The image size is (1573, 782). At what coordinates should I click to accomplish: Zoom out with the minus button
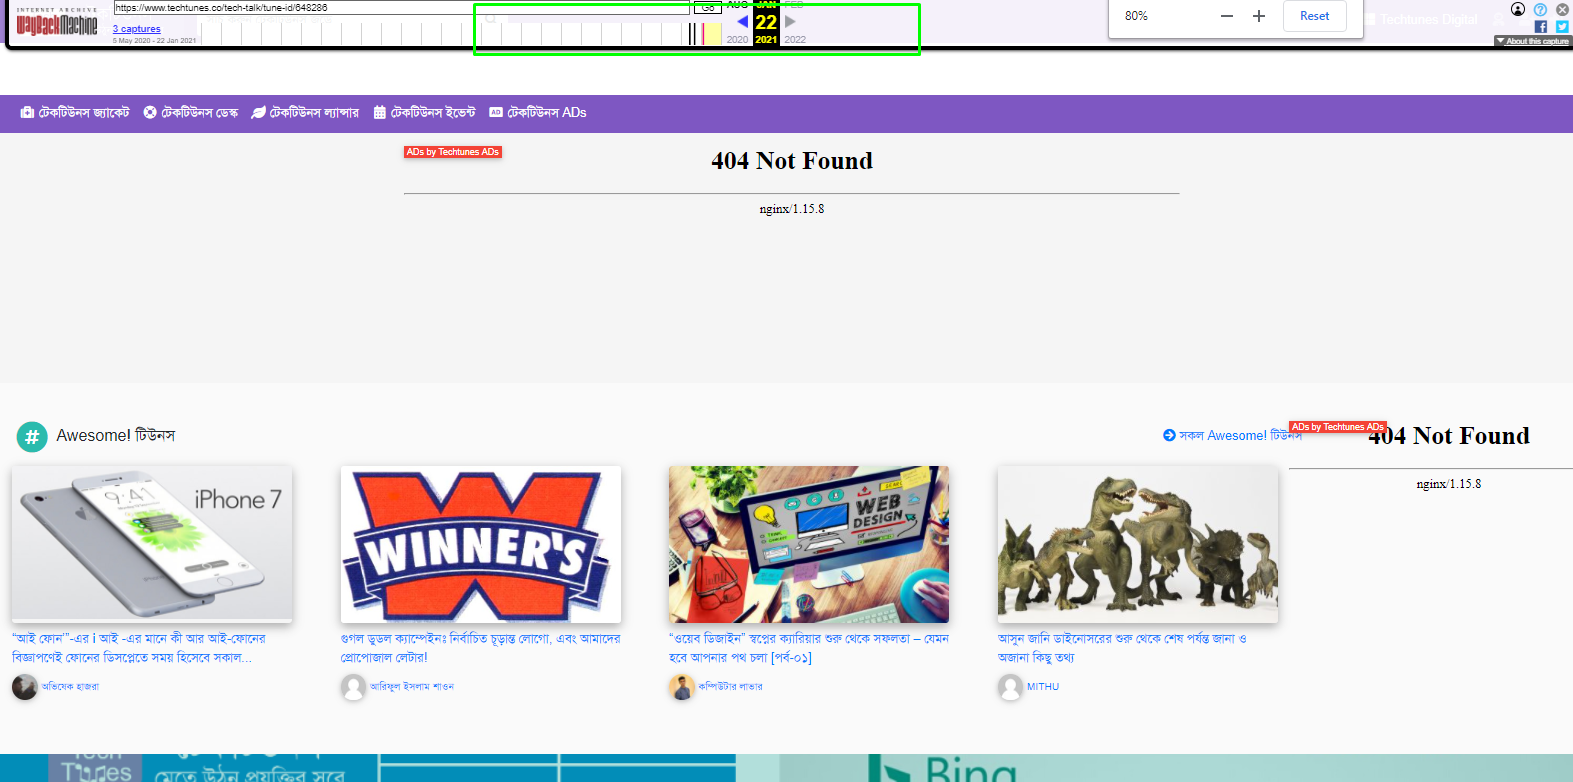[1227, 16]
